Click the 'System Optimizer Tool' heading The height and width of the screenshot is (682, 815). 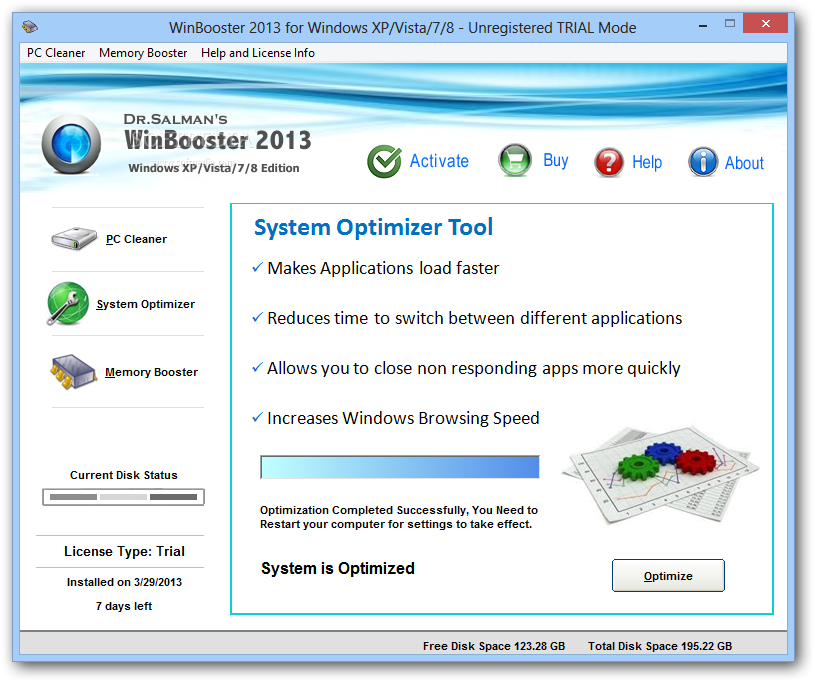[373, 228]
